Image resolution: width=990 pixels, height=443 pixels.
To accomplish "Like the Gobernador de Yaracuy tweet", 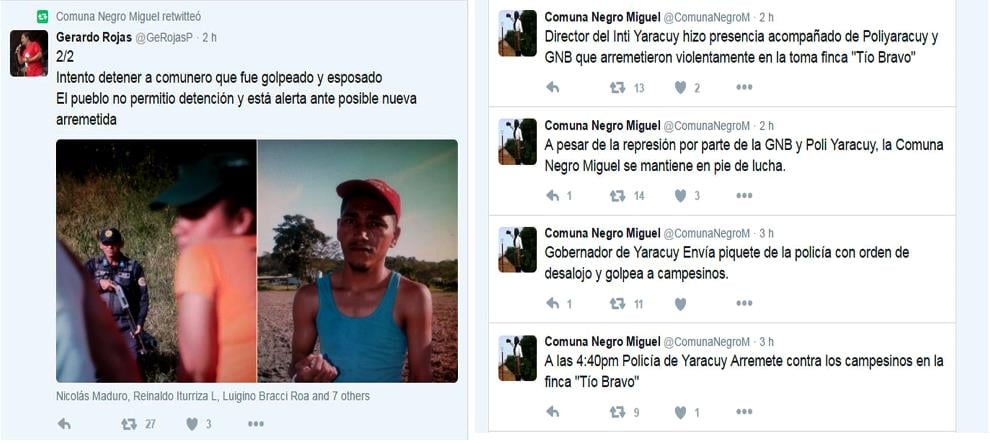I will click(680, 304).
